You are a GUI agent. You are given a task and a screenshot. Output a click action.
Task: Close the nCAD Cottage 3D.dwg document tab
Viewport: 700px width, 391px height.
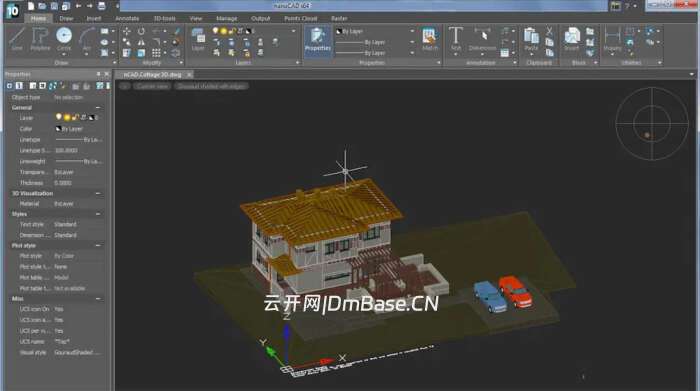[189, 75]
